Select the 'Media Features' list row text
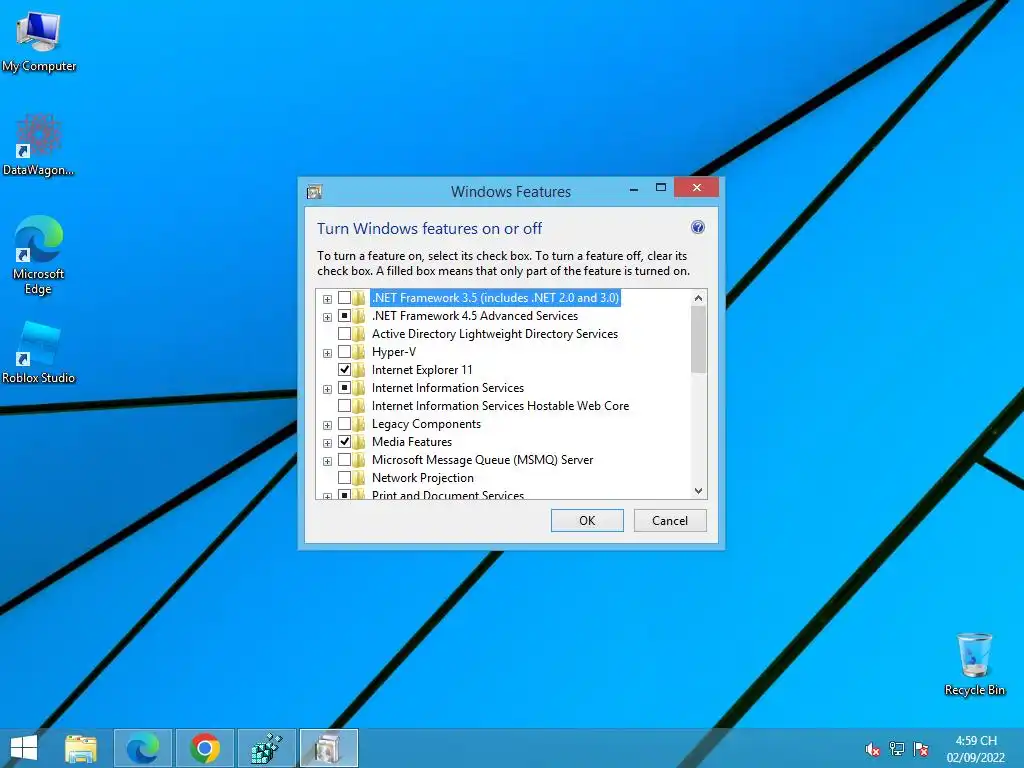 [411, 442]
